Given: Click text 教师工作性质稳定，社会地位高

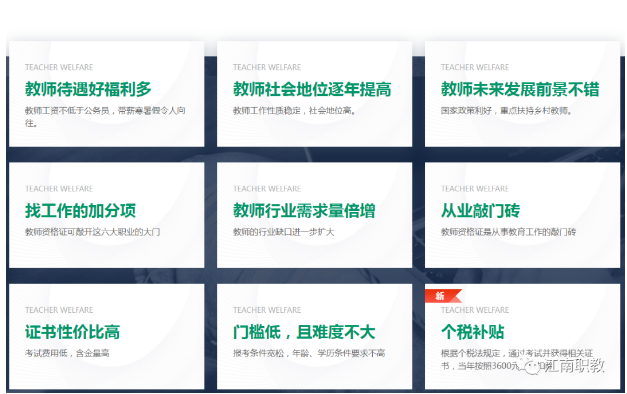Looking at the screenshot, I should pos(294,111).
